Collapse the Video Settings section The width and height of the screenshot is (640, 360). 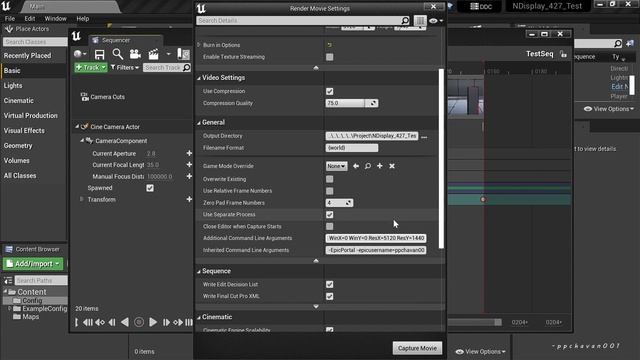point(199,78)
